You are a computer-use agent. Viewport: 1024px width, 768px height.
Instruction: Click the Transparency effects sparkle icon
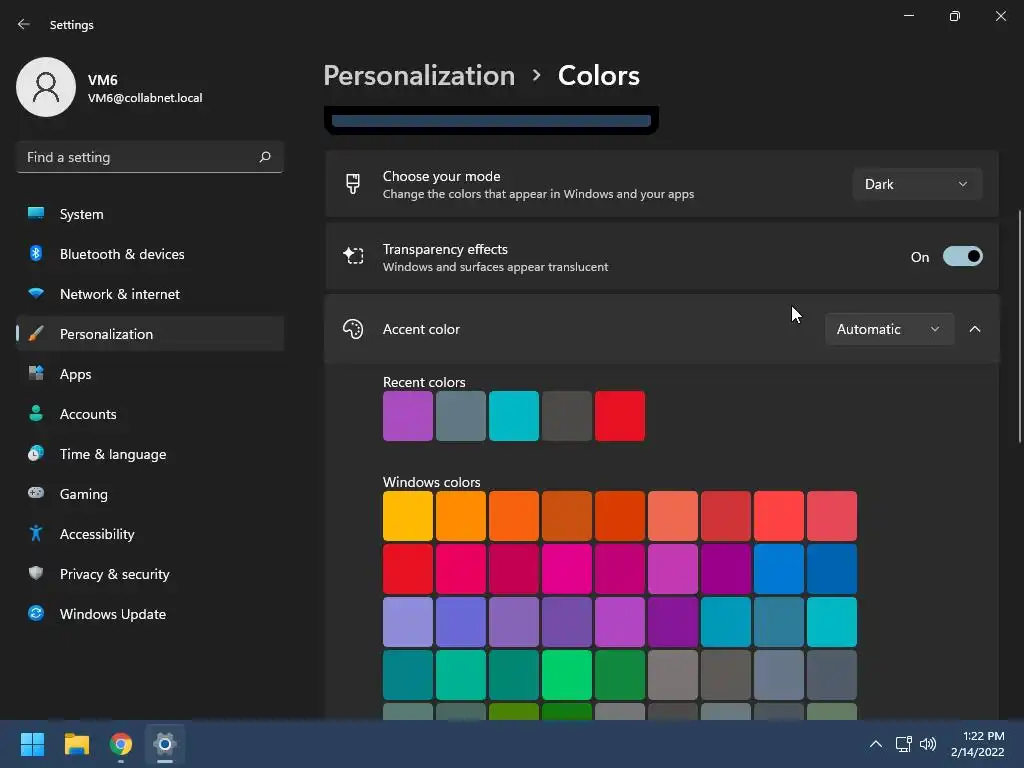tap(353, 256)
